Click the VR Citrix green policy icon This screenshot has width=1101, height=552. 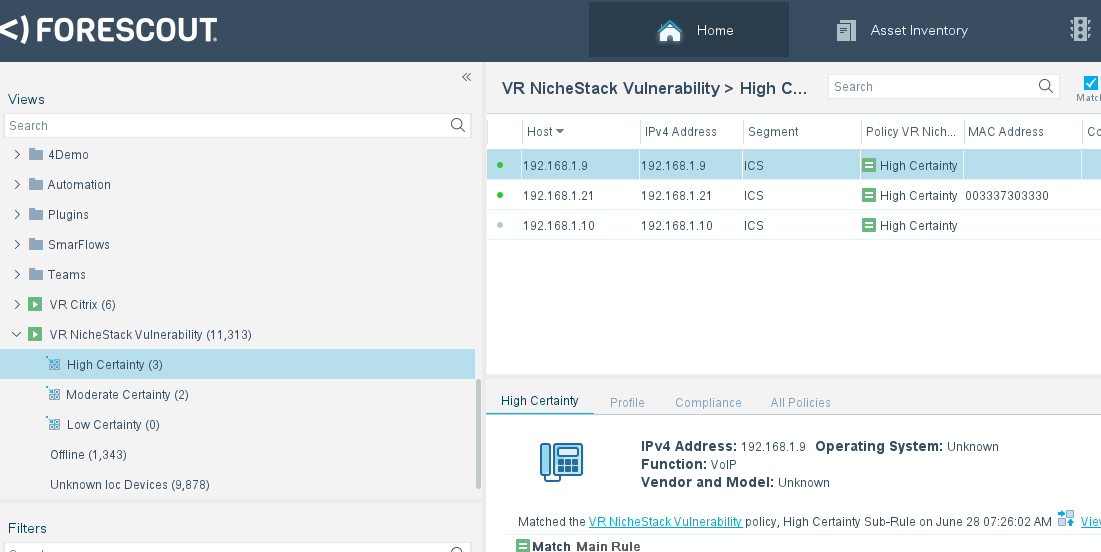tap(35, 305)
